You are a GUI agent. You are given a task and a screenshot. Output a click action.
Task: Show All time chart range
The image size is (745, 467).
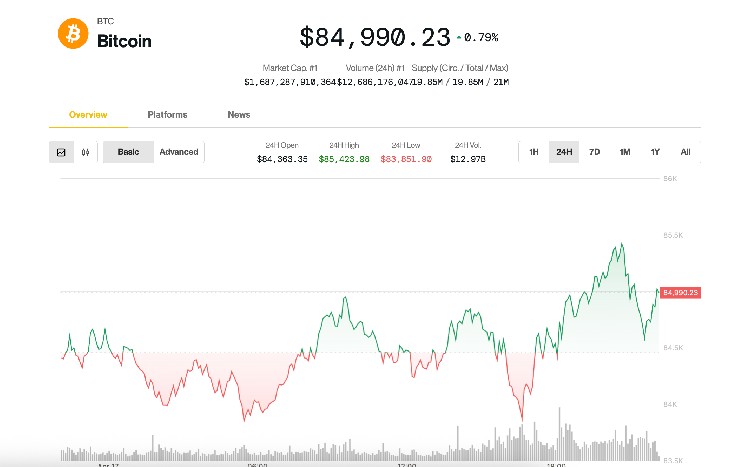[x=685, y=152]
